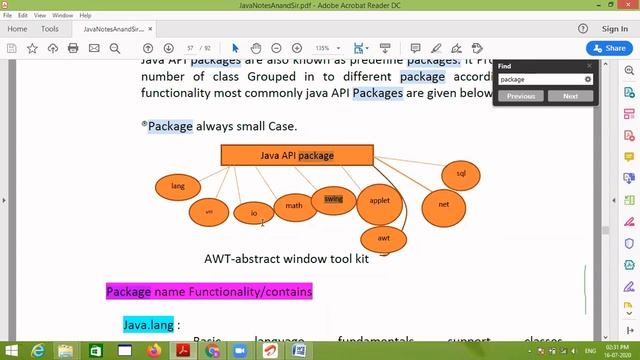Open the stamp tool icon
The height and width of the screenshot is (360, 640).
coord(477,48)
